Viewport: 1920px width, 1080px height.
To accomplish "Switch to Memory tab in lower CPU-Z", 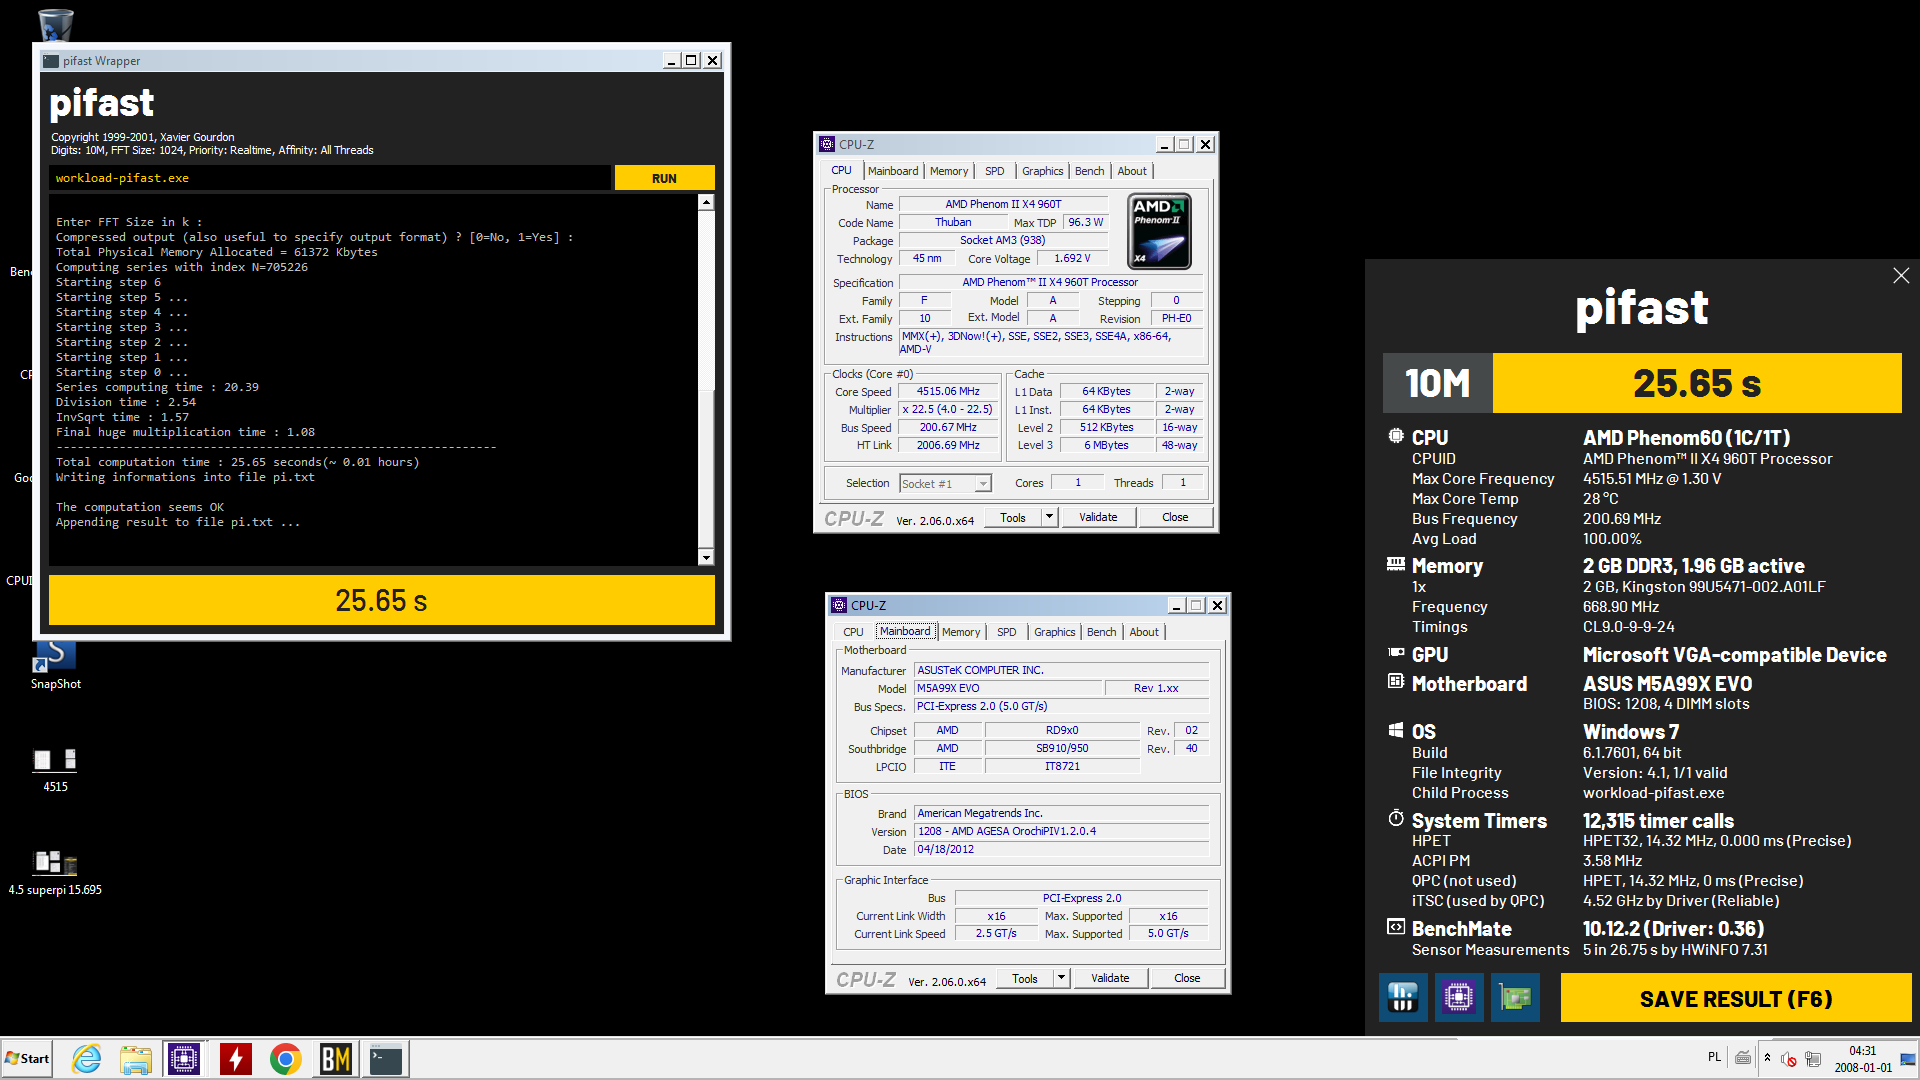I will [x=961, y=632].
